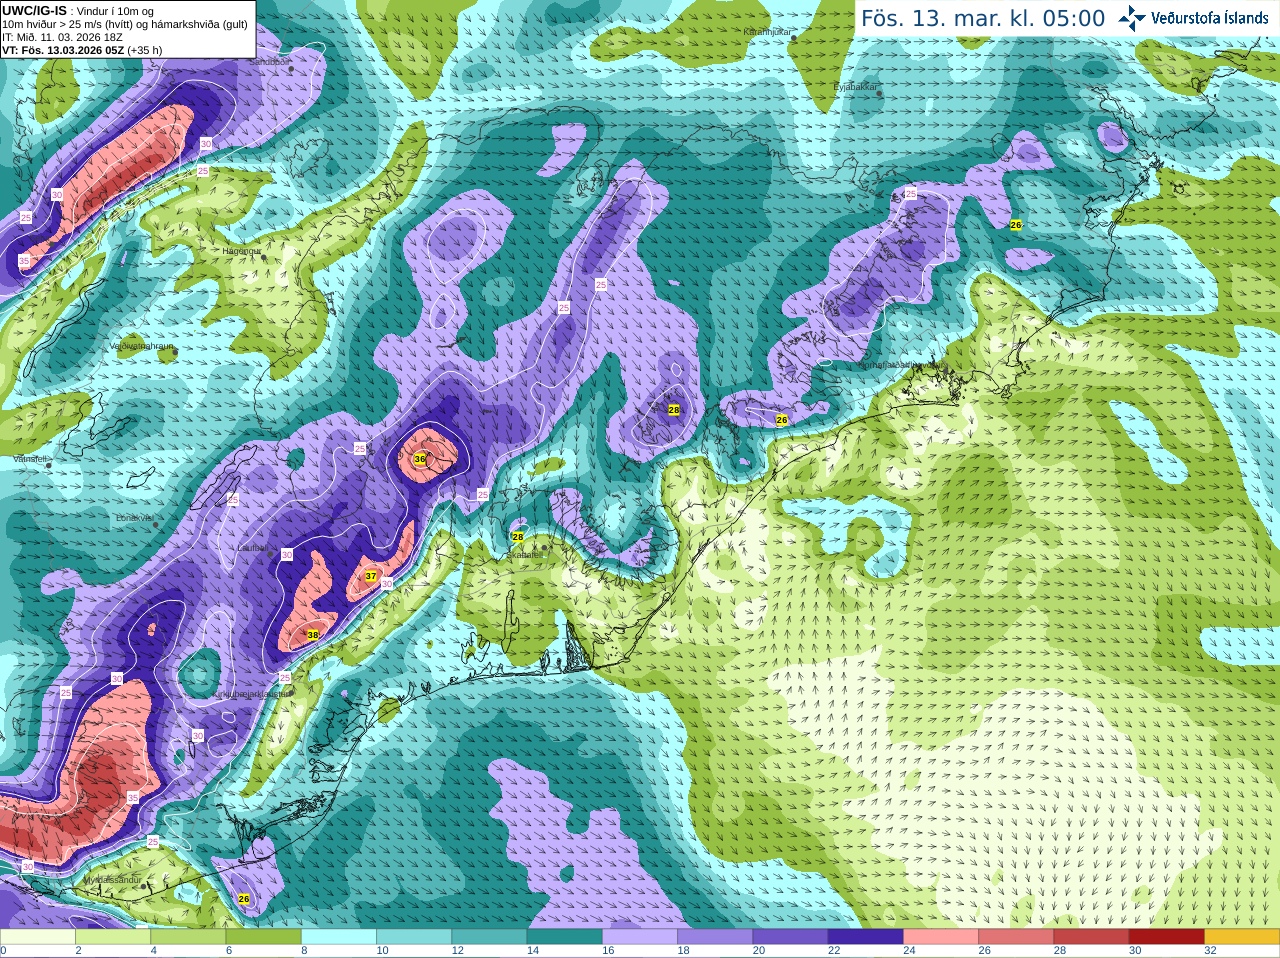Click the Eyjabakkar place label
The width and height of the screenshot is (1280, 958).
[x=856, y=87]
